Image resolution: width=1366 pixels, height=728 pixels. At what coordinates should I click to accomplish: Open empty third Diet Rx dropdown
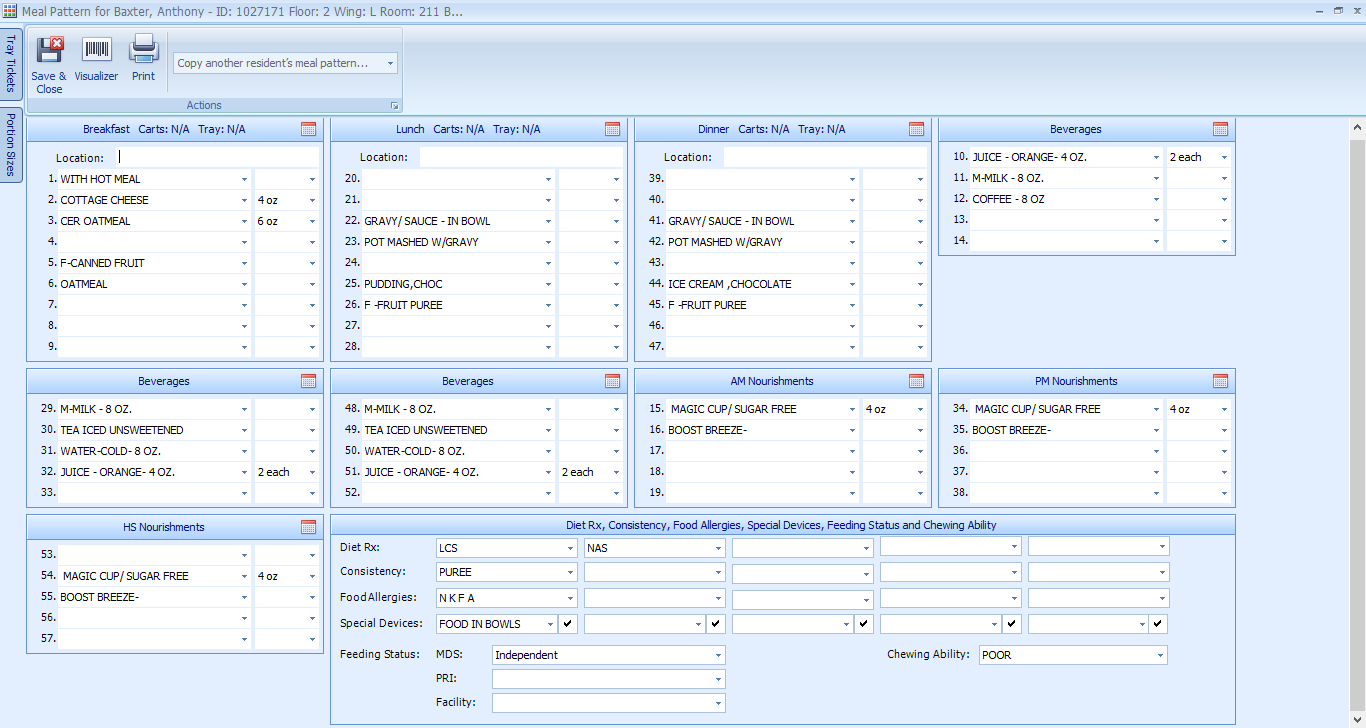click(x=866, y=548)
